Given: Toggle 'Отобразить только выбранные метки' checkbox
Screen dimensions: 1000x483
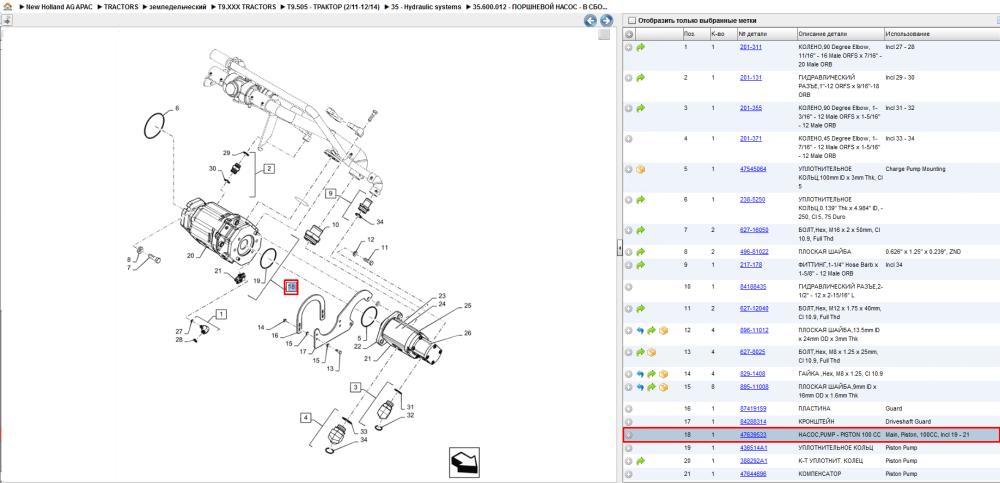Looking at the screenshot, I should (x=631, y=21).
